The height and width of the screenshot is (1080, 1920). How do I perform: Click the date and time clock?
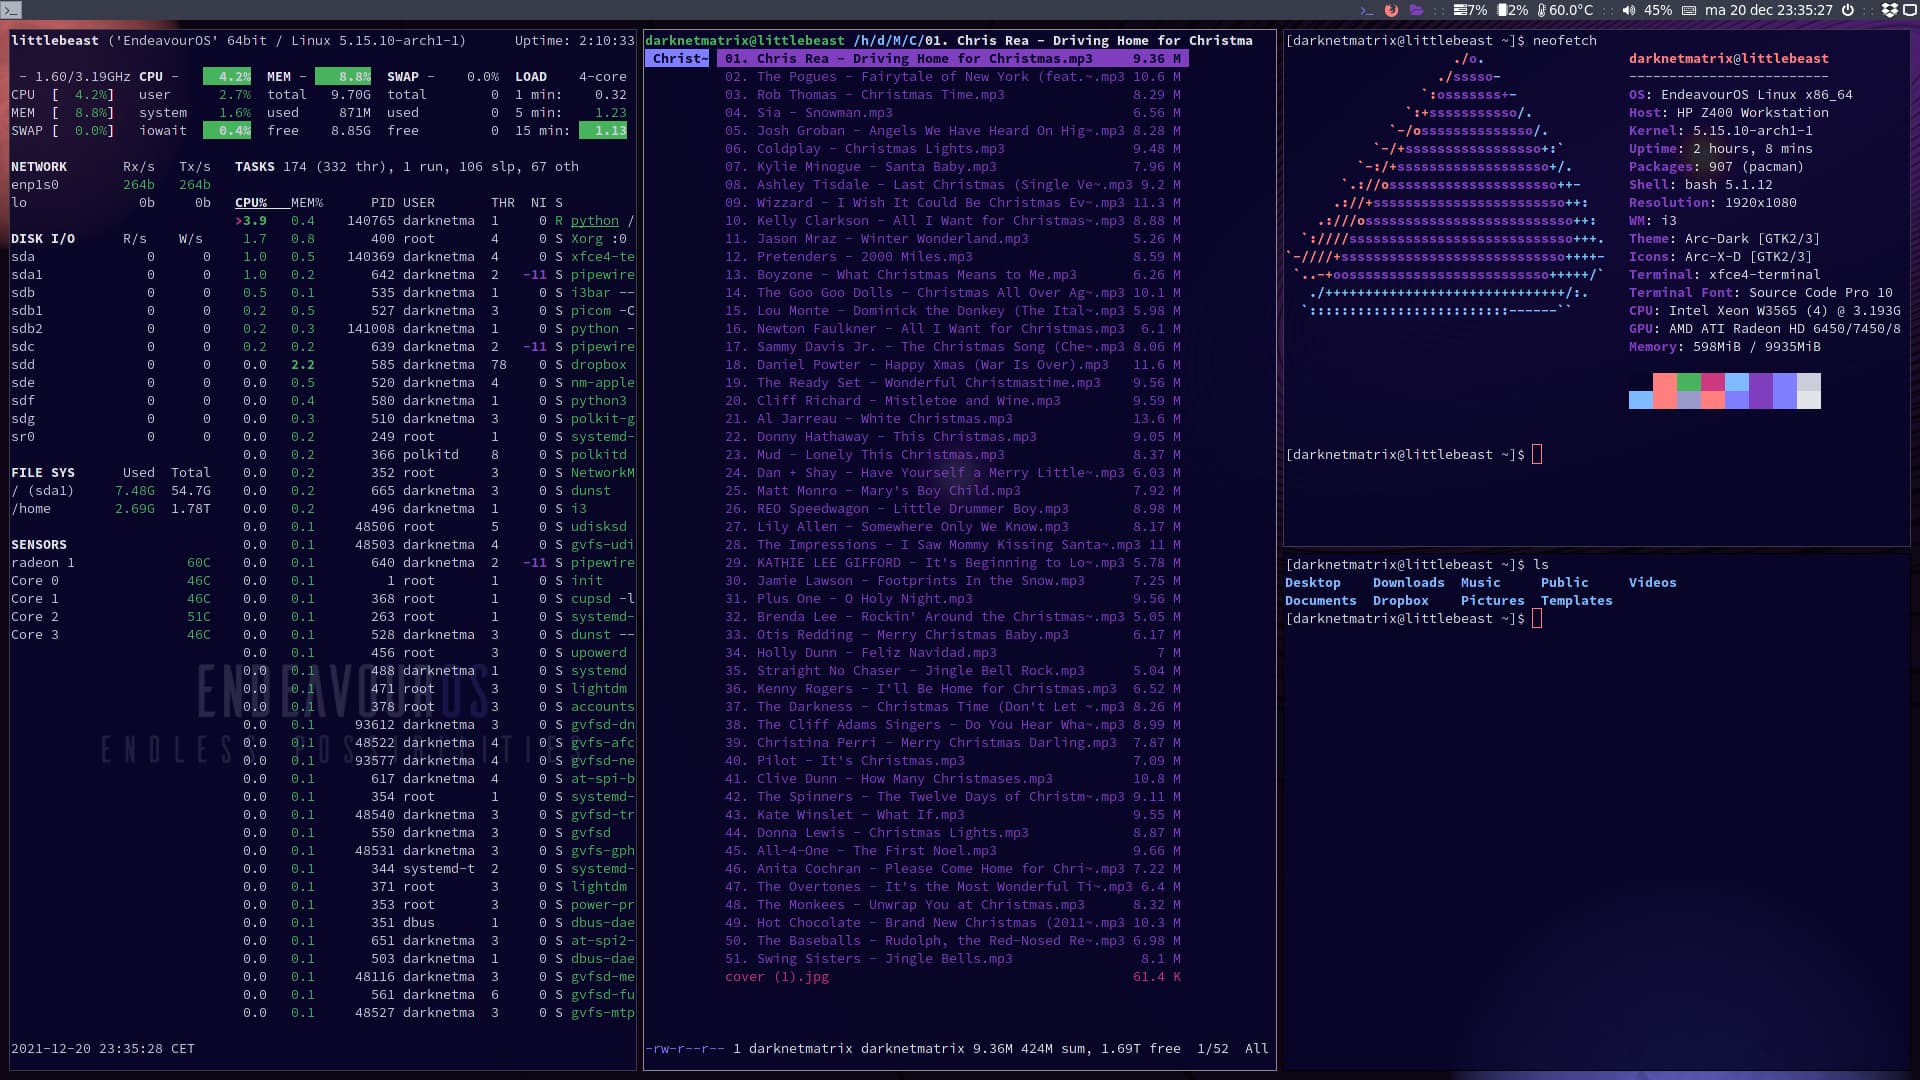(1769, 10)
